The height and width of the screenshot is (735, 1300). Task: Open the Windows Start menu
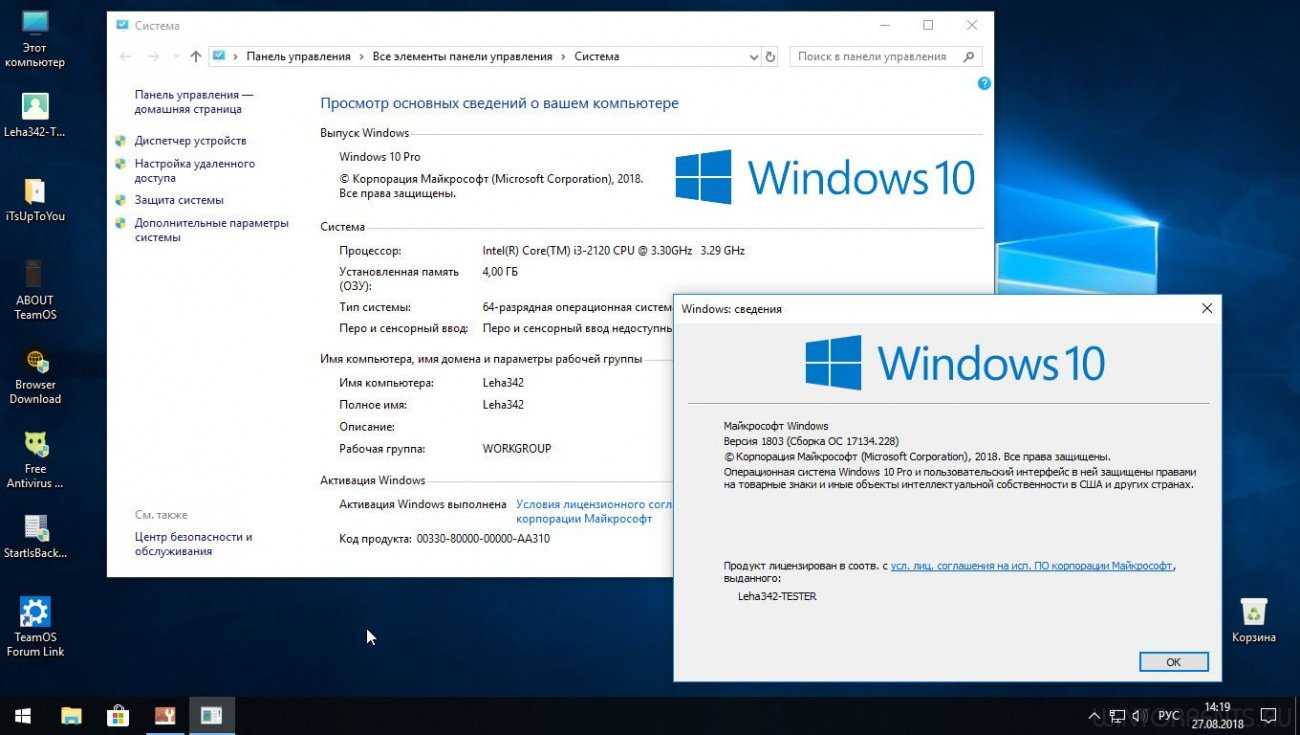tap(23, 716)
